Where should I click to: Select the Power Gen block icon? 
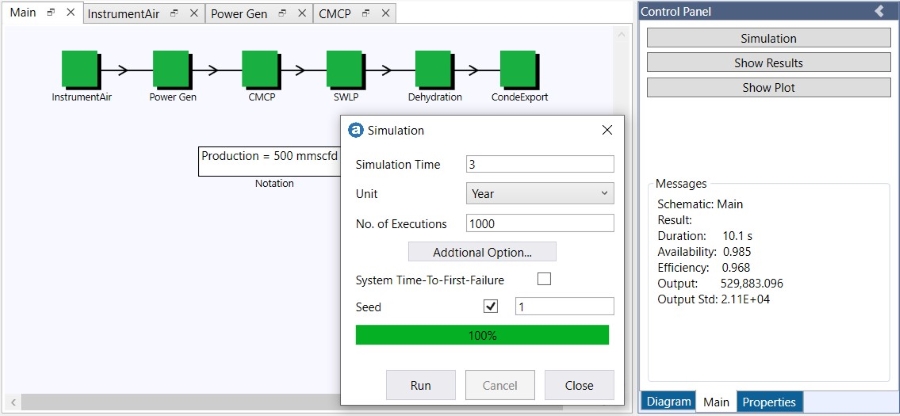pos(171,71)
